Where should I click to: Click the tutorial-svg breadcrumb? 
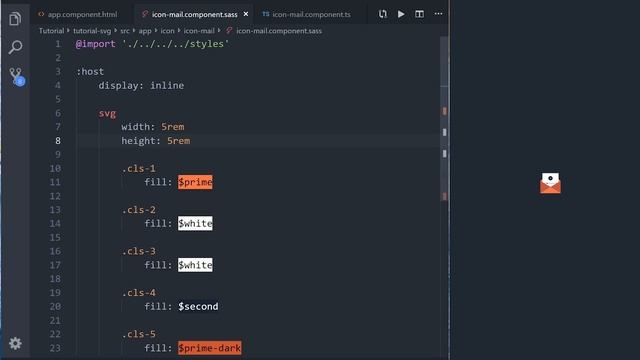point(92,31)
